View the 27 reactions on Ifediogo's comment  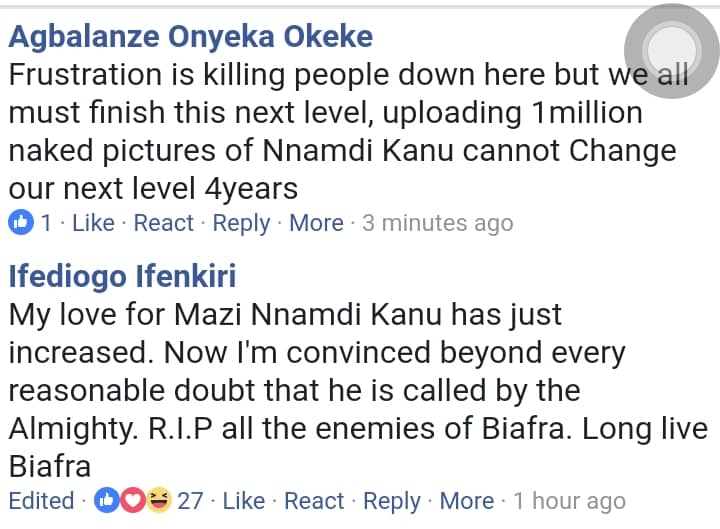pos(190,500)
